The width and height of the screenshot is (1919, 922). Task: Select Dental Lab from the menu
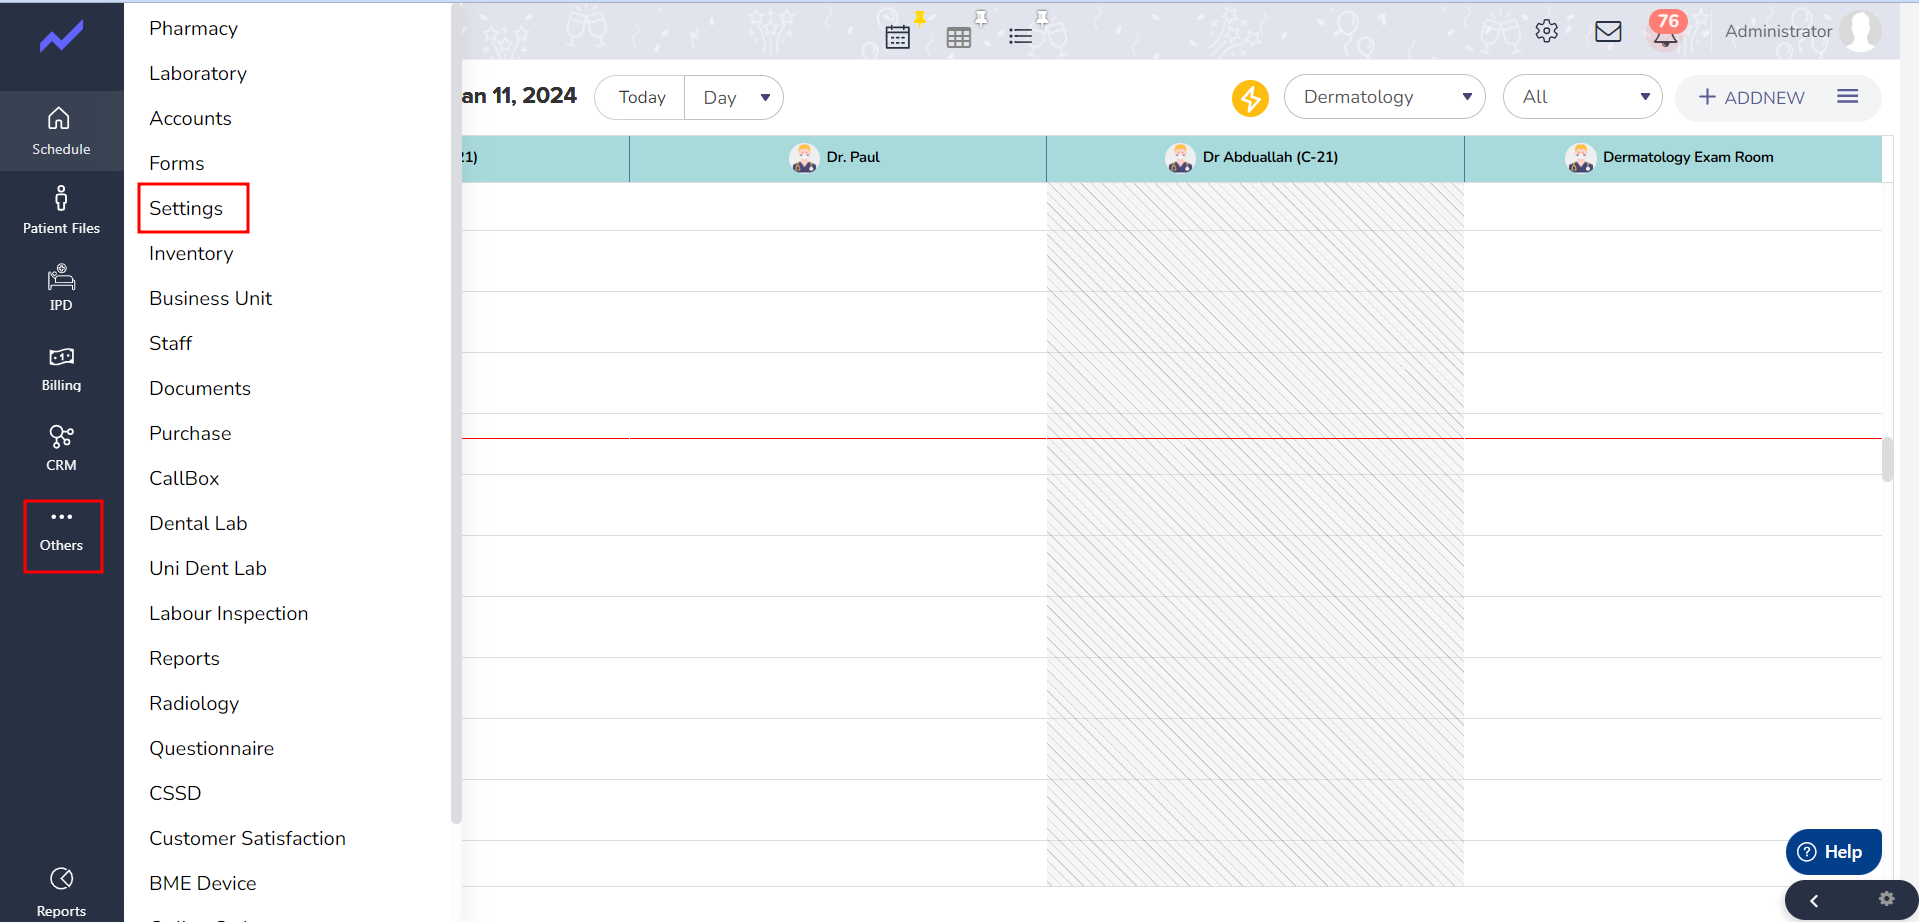(198, 523)
